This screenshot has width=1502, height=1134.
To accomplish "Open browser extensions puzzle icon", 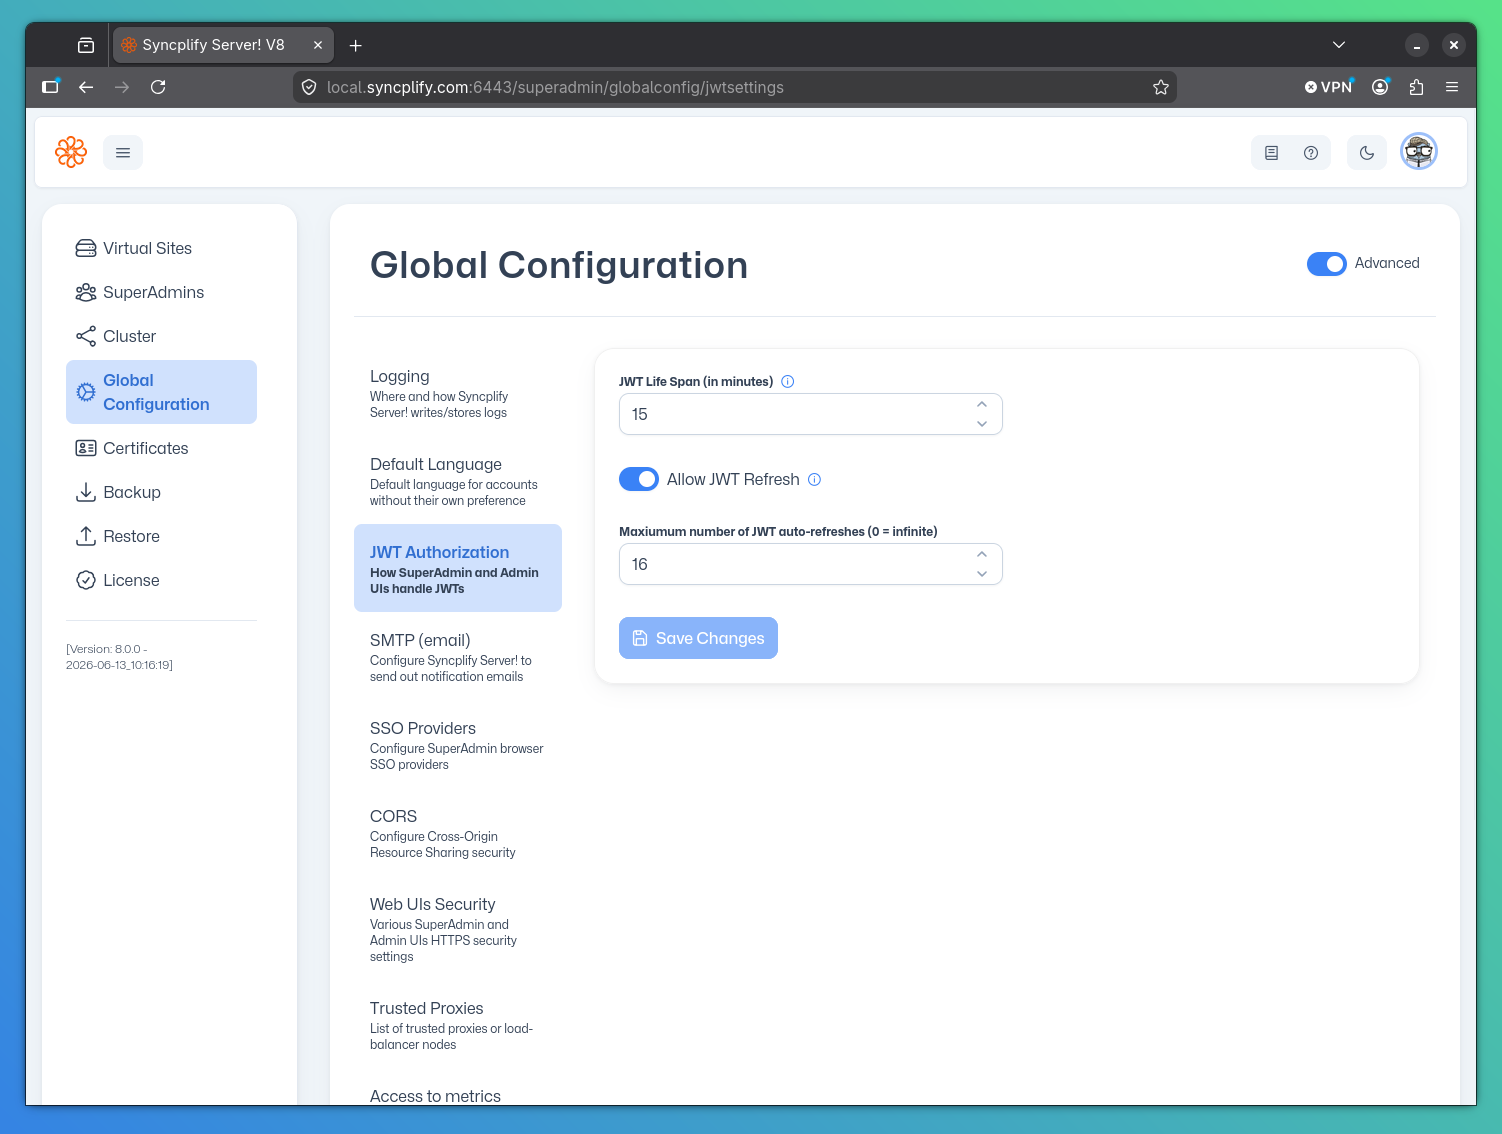I will [x=1416, y=87].
